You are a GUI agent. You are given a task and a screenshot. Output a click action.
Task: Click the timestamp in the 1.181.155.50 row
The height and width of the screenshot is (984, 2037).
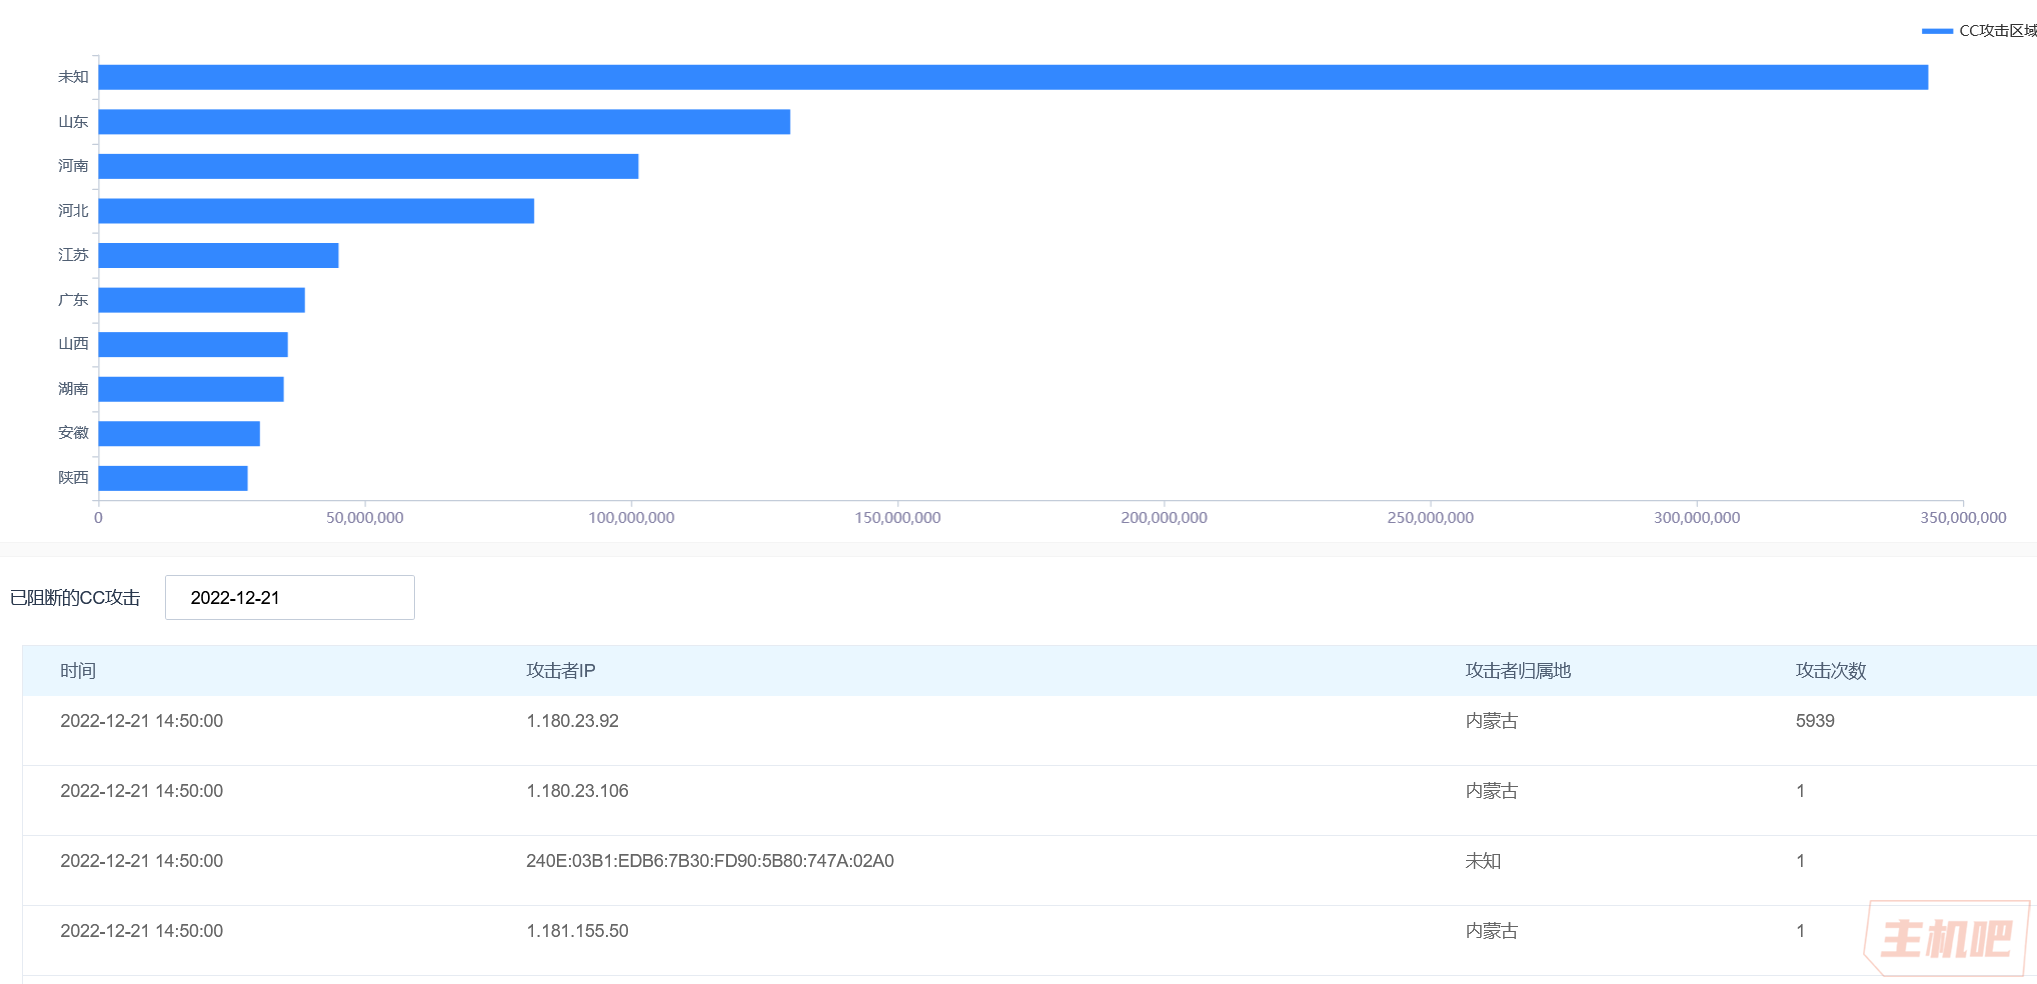pos(142,931)
